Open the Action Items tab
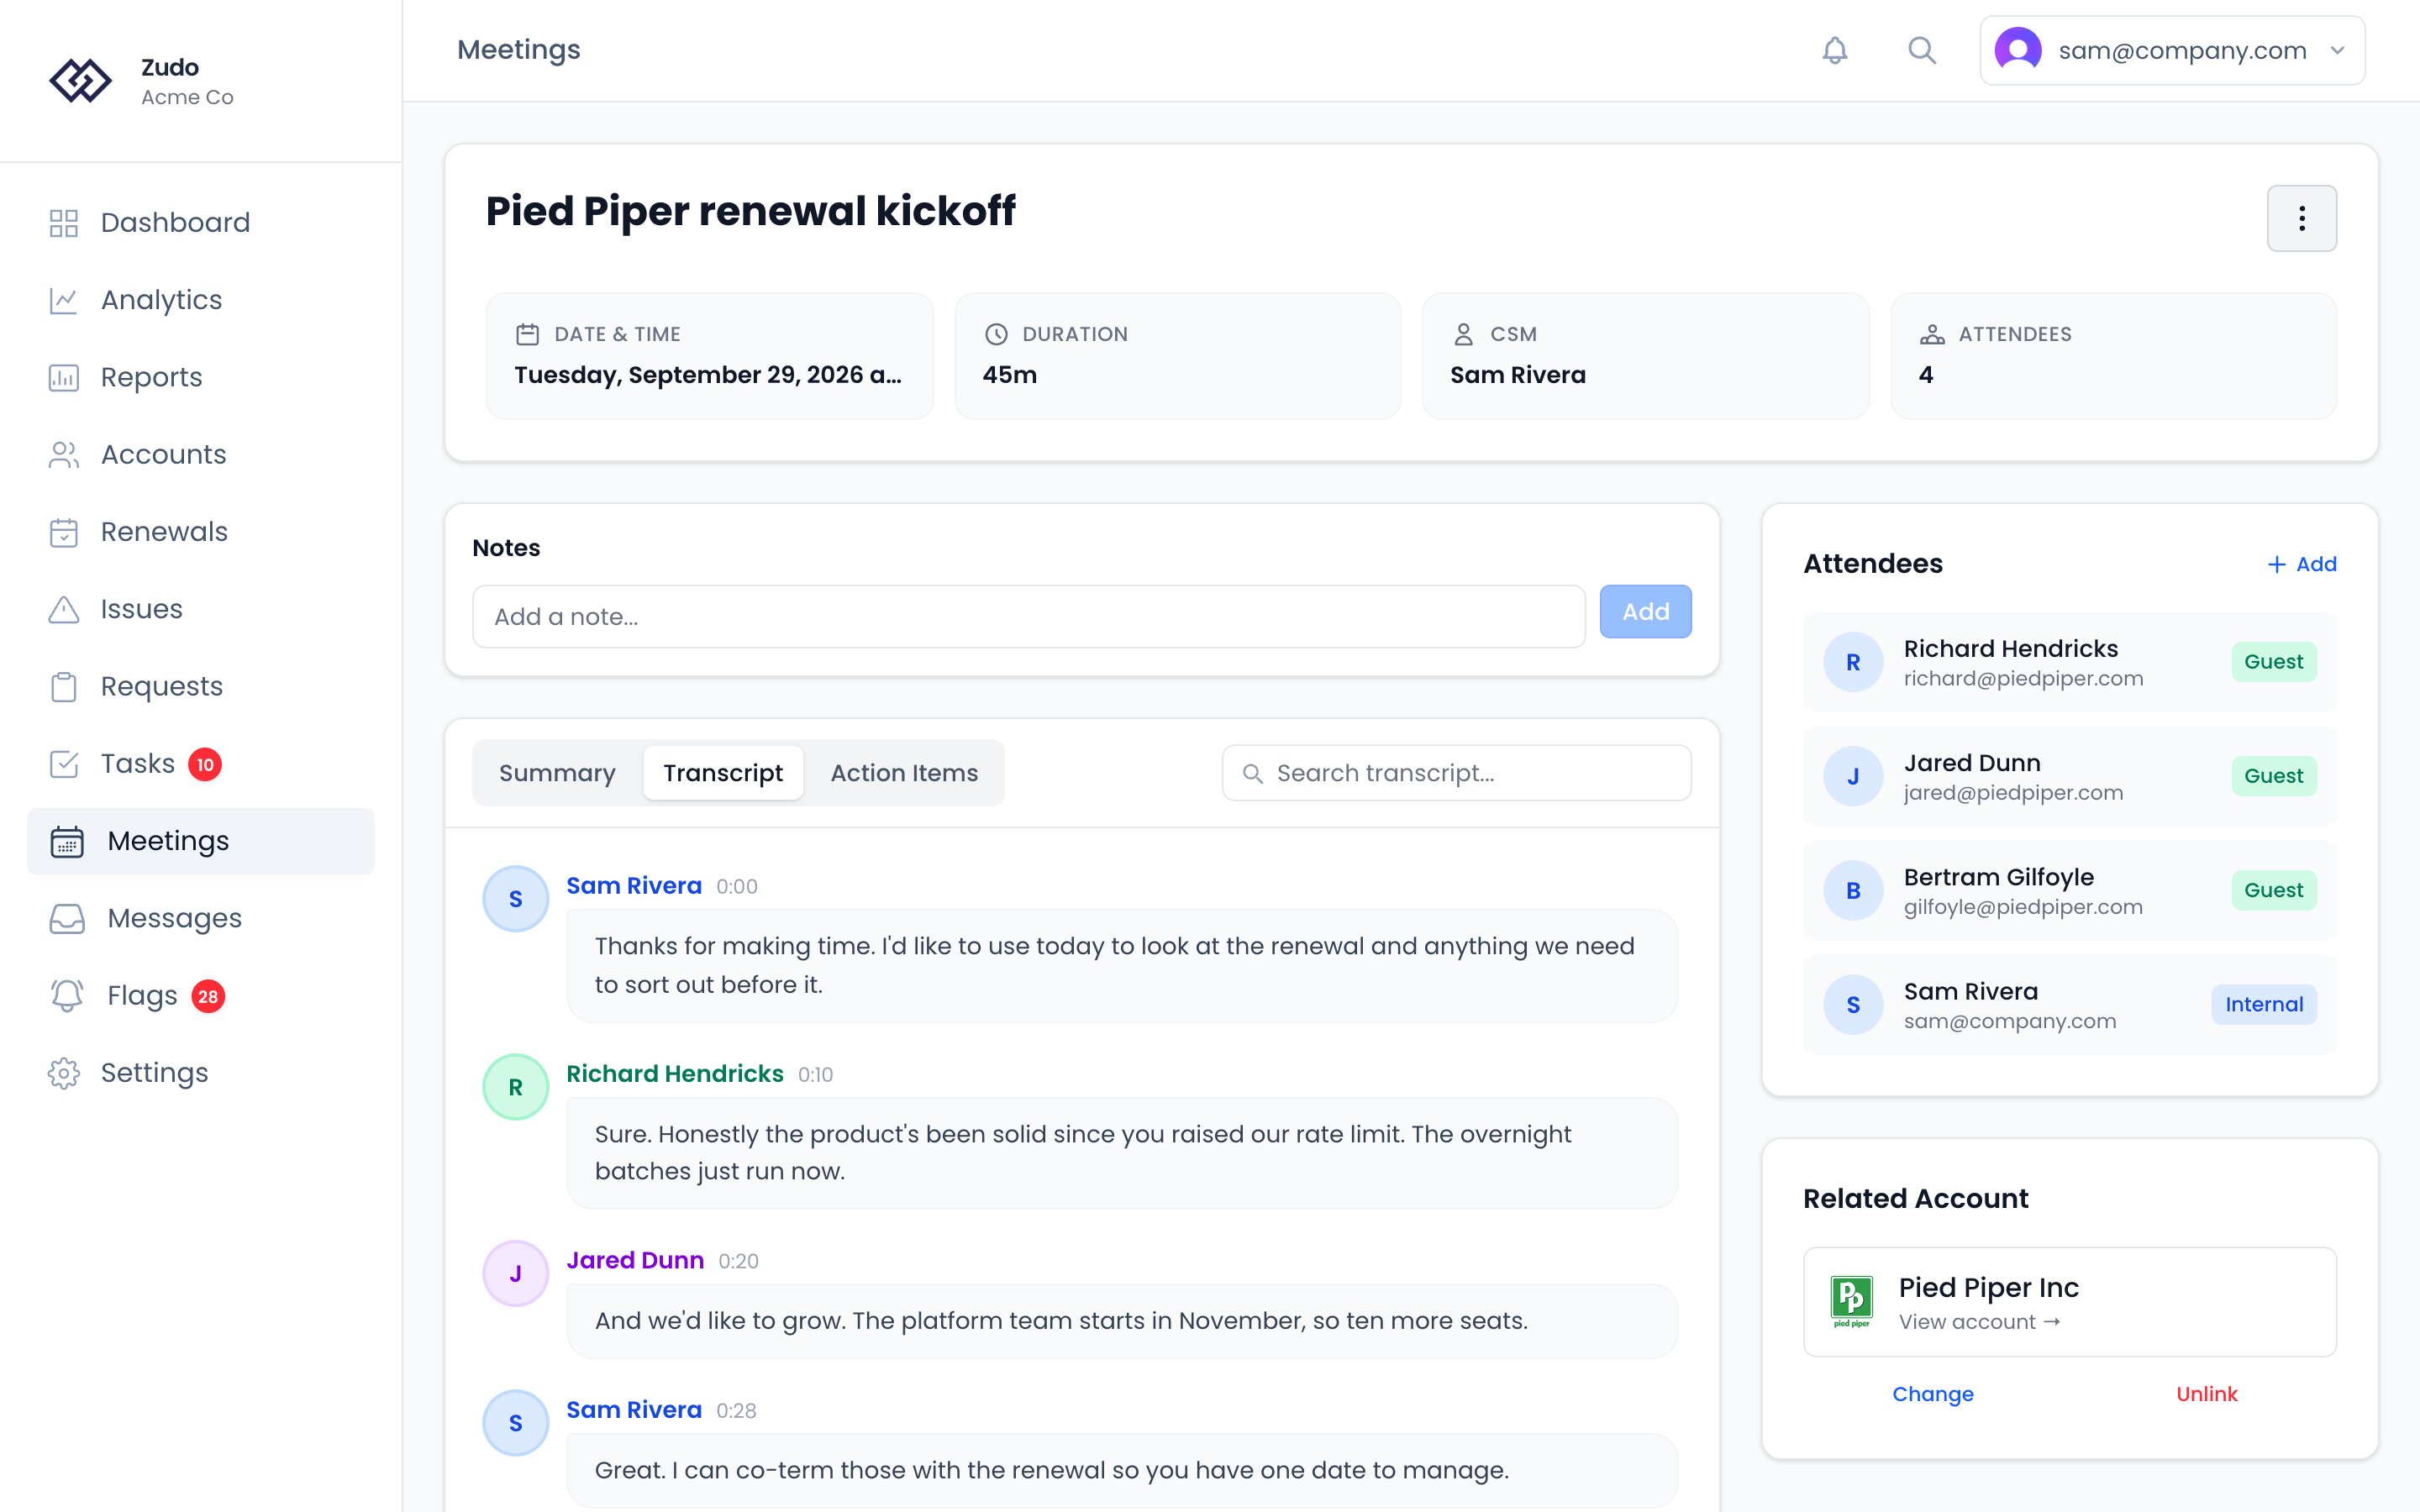The width and height of the screenshot is (2420, 1512). pos(904,772)
